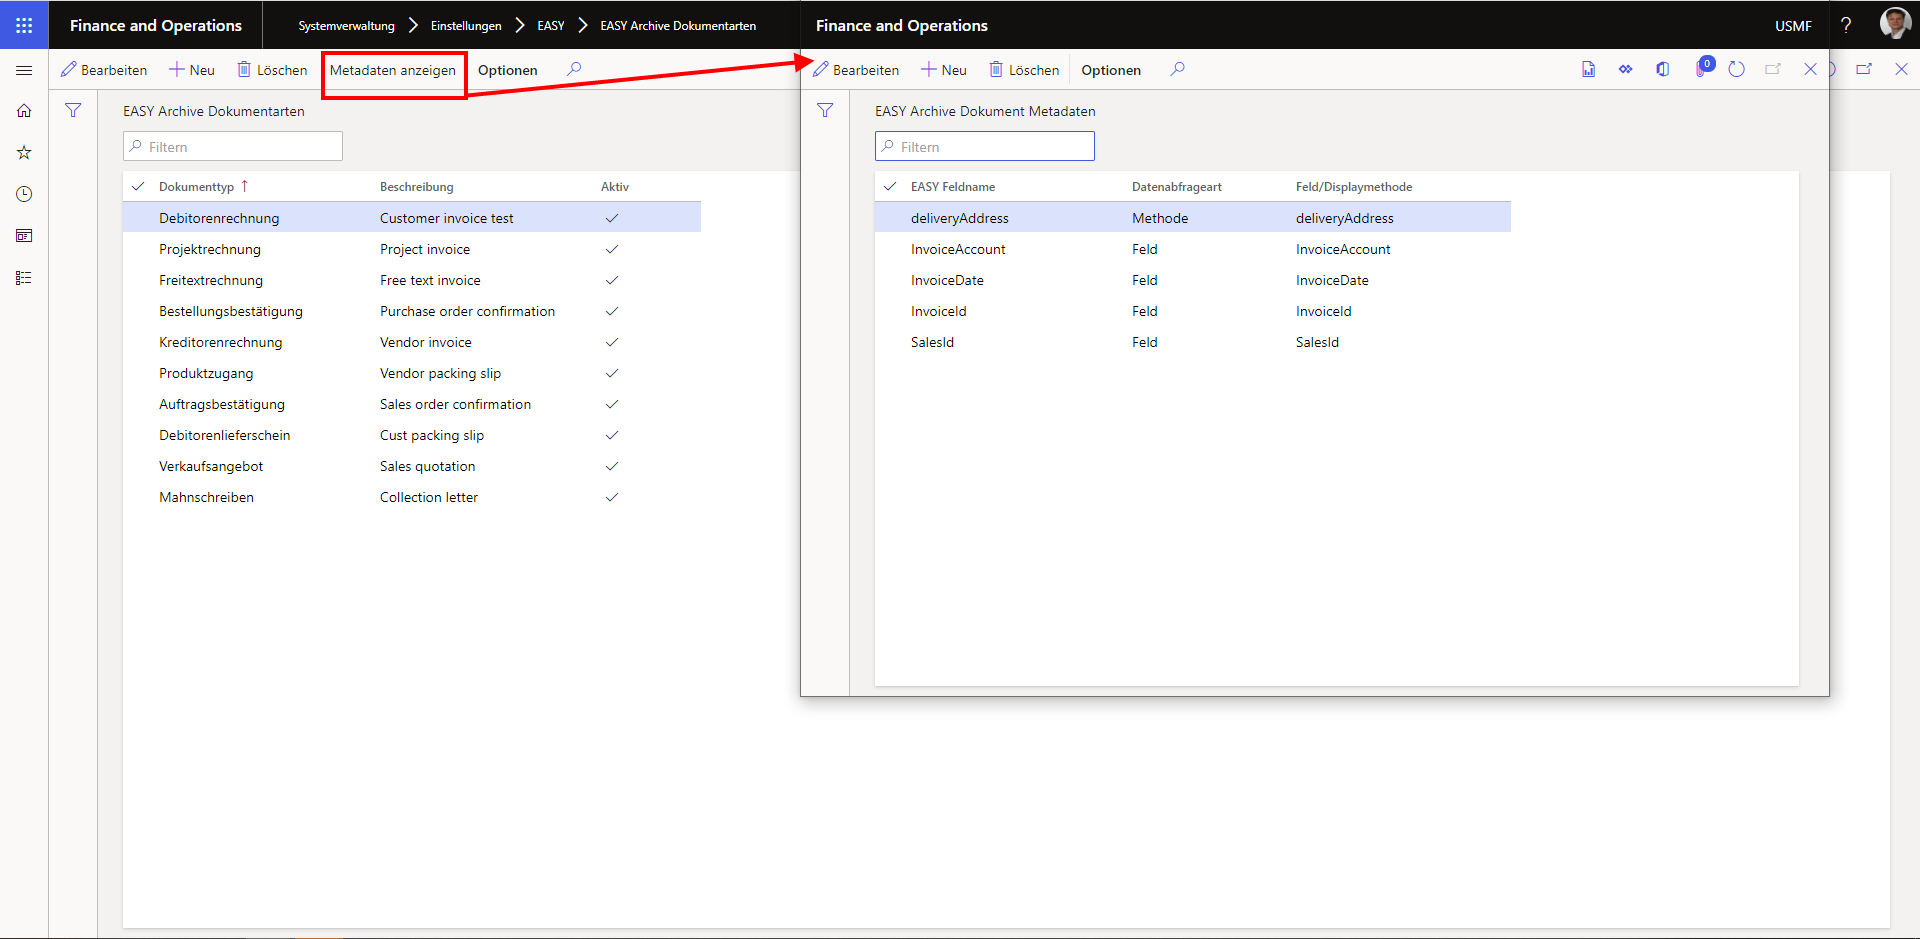Screen dimensions: 1920x939
Task: Toggle Aktiv for Debitorenrechnung
Action: (x=612, y=218)
